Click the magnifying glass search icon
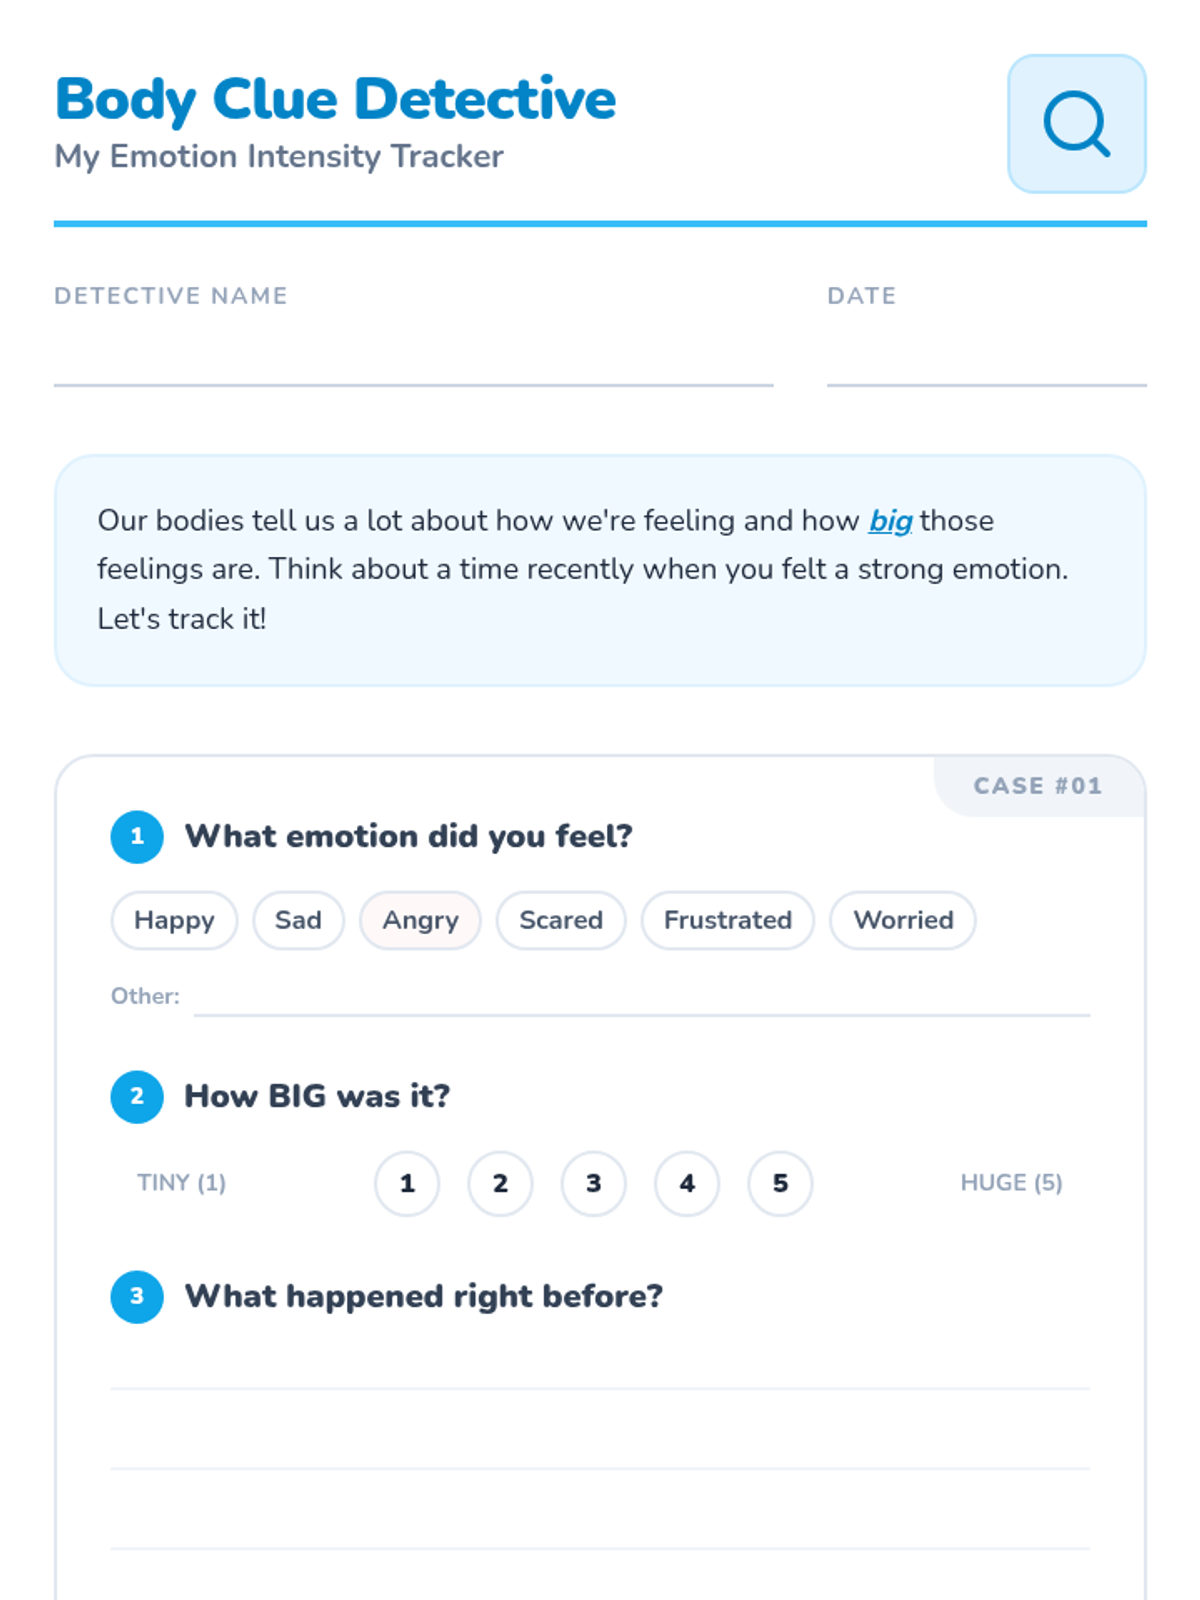1200x1600 pixels. [x=1076, y=124]
